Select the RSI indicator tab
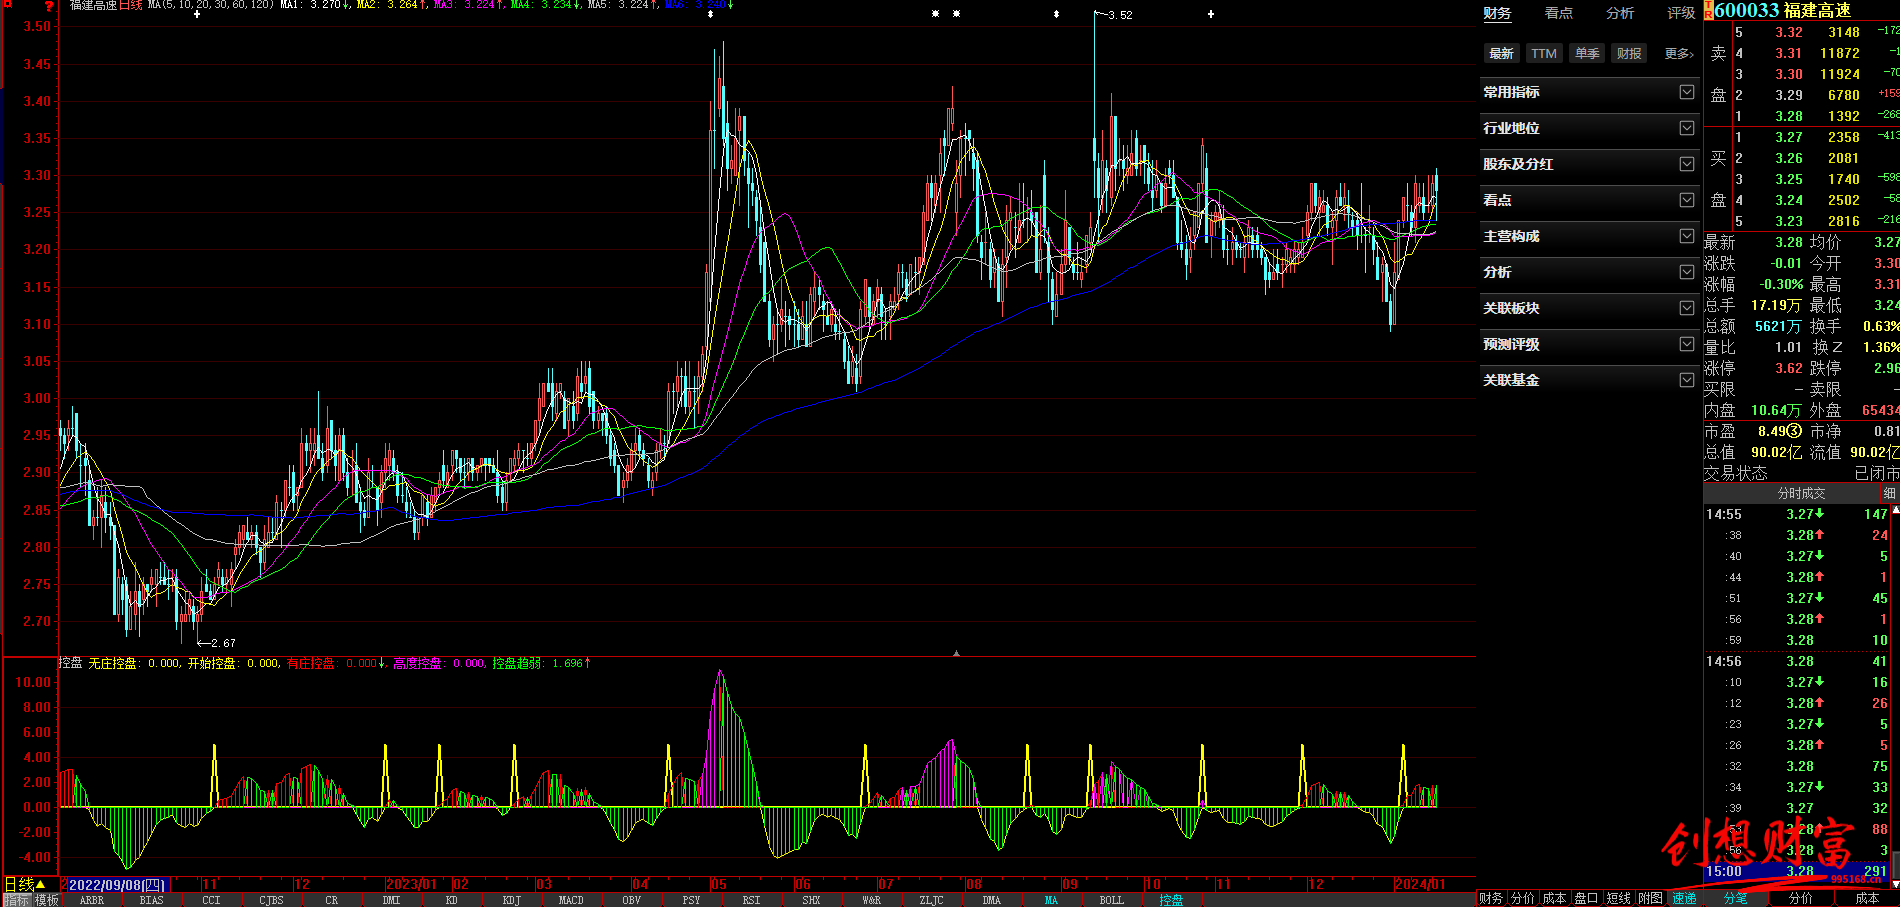 point(751,900)
